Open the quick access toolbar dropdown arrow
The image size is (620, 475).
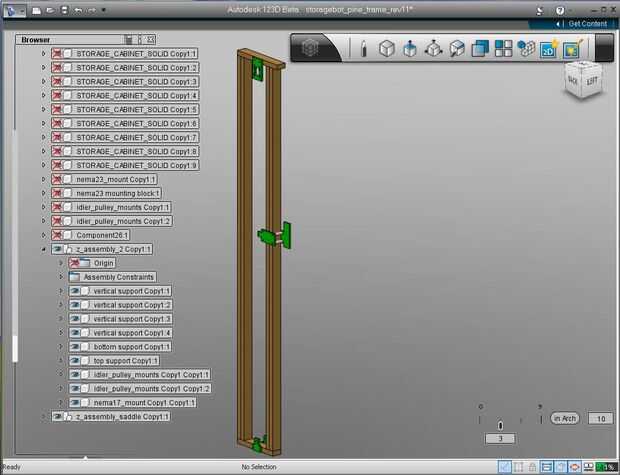(x=104, y=10)
